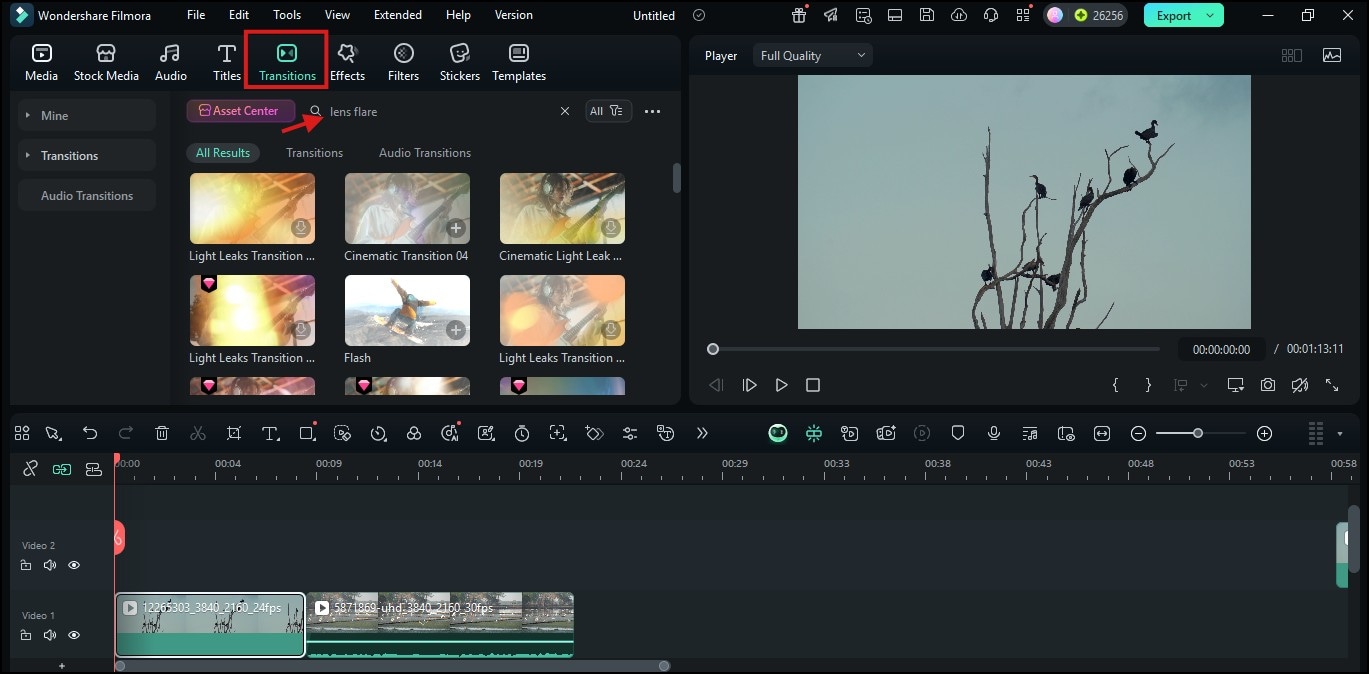Screen dimensions: 1369x674
Task: Mute the Video 1 track audio
Action: click(x=49, y=635)
